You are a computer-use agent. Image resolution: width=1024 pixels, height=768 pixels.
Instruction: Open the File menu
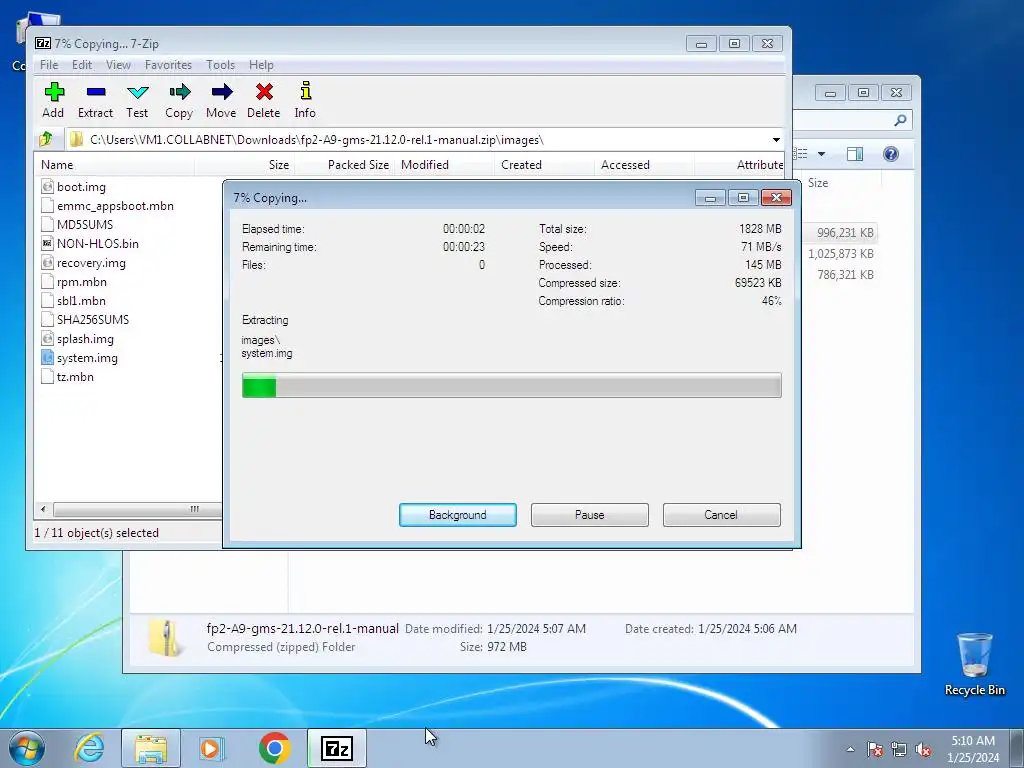49,65
